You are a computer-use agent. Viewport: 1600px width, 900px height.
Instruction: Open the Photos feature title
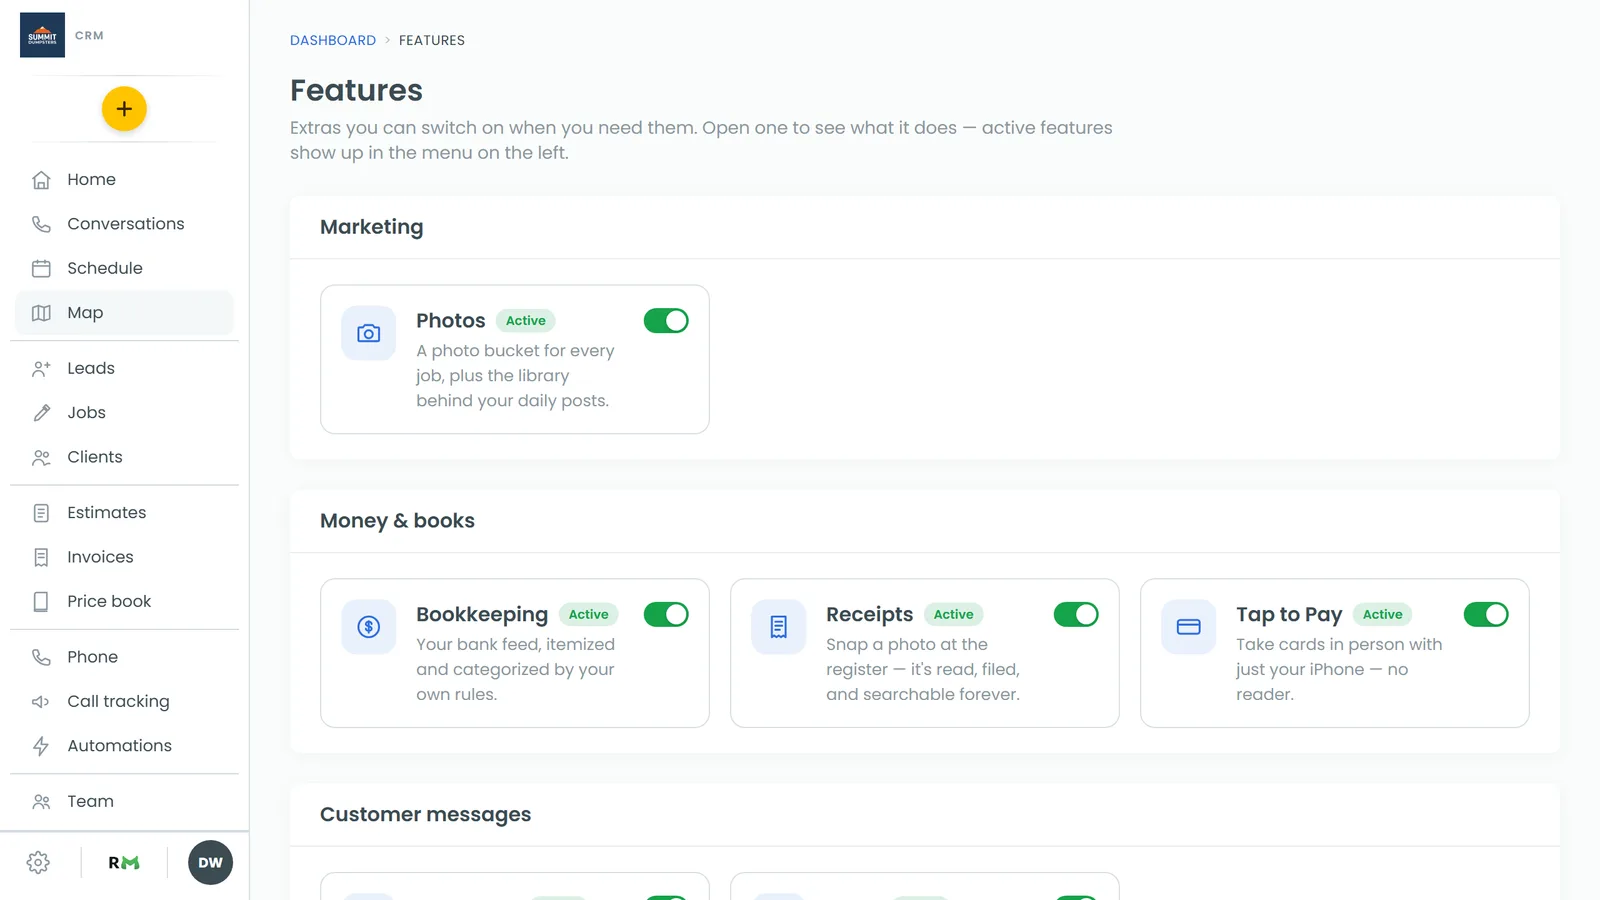pos(451,321)
